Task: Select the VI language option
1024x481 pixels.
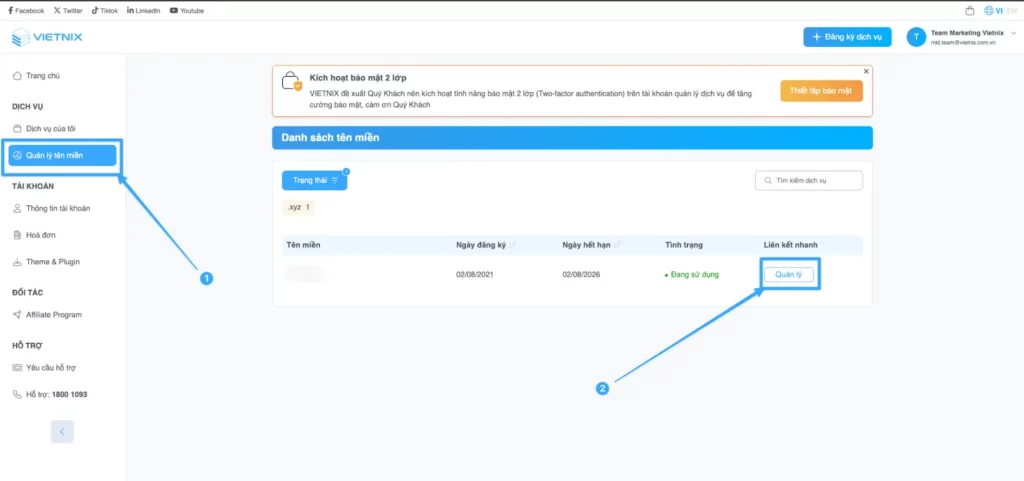Action: tap(998, 11)
